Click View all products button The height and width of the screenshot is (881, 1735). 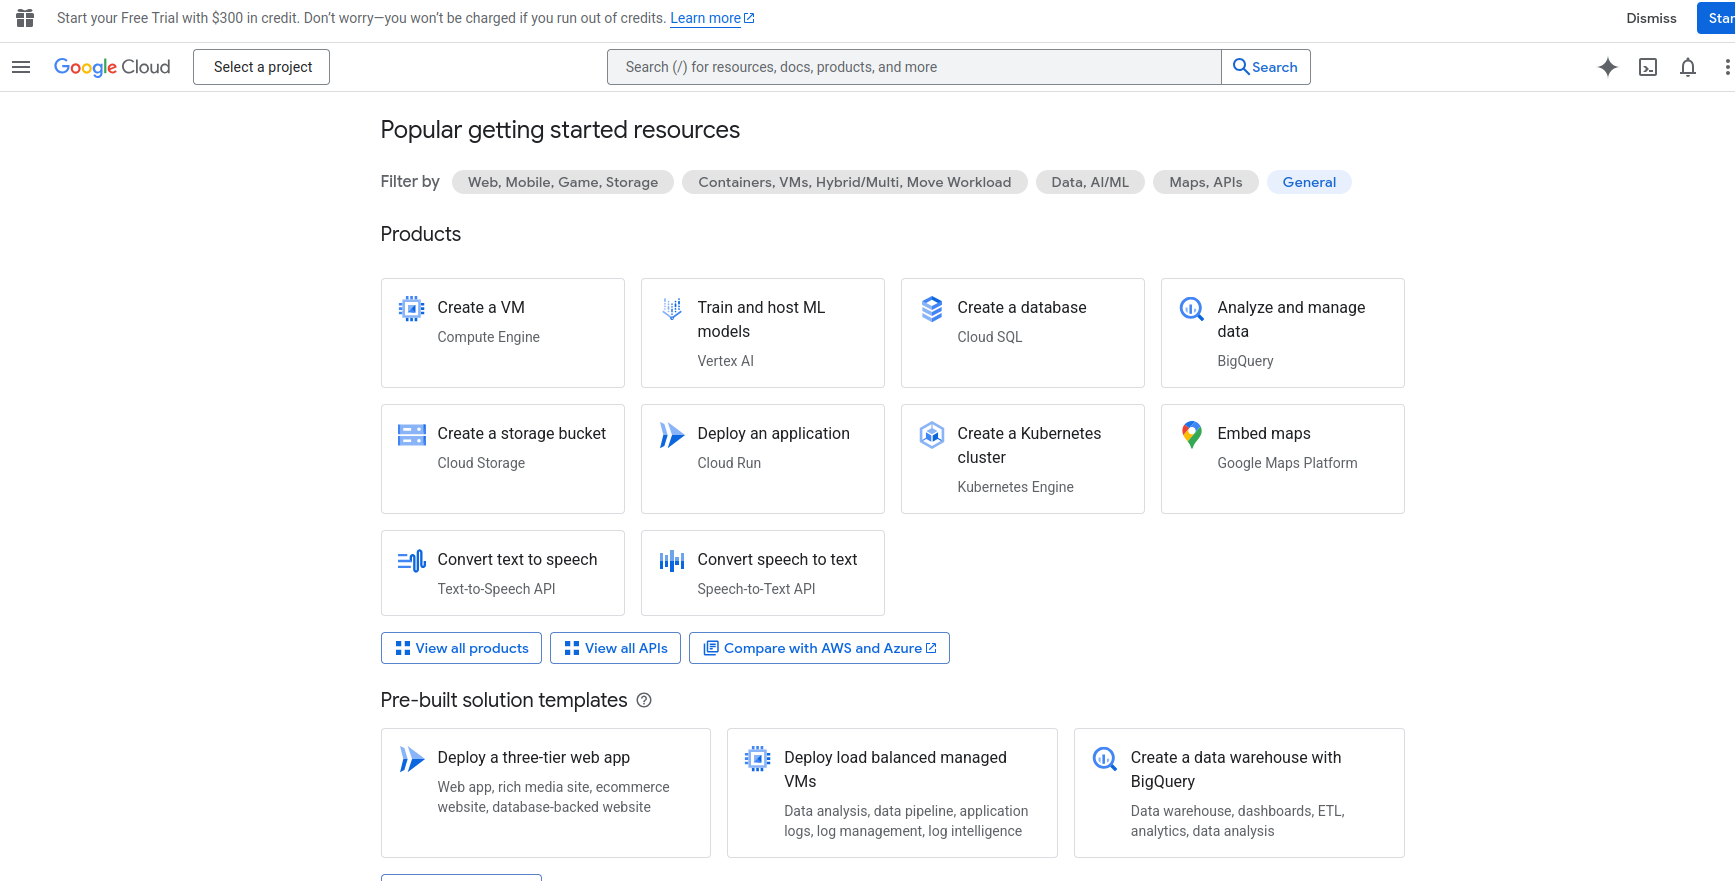[x=462, y=648]
